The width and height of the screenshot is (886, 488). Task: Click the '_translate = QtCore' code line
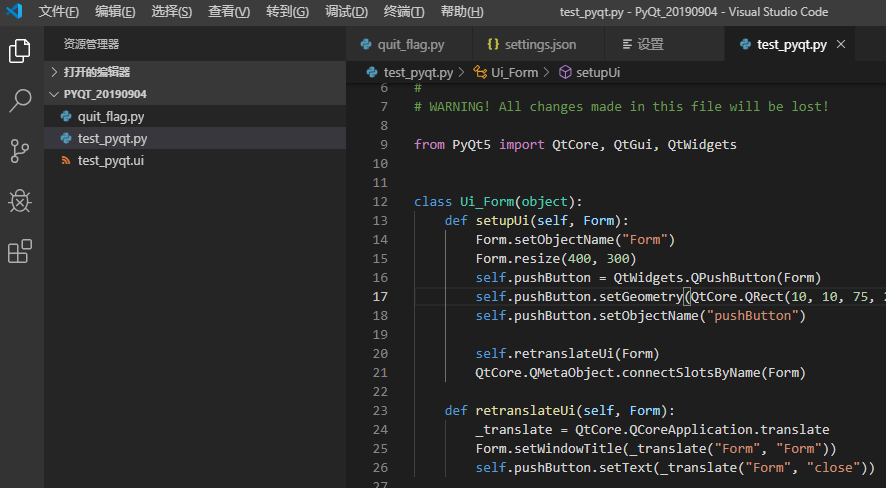pyautogui.click(x=652, y=430)
